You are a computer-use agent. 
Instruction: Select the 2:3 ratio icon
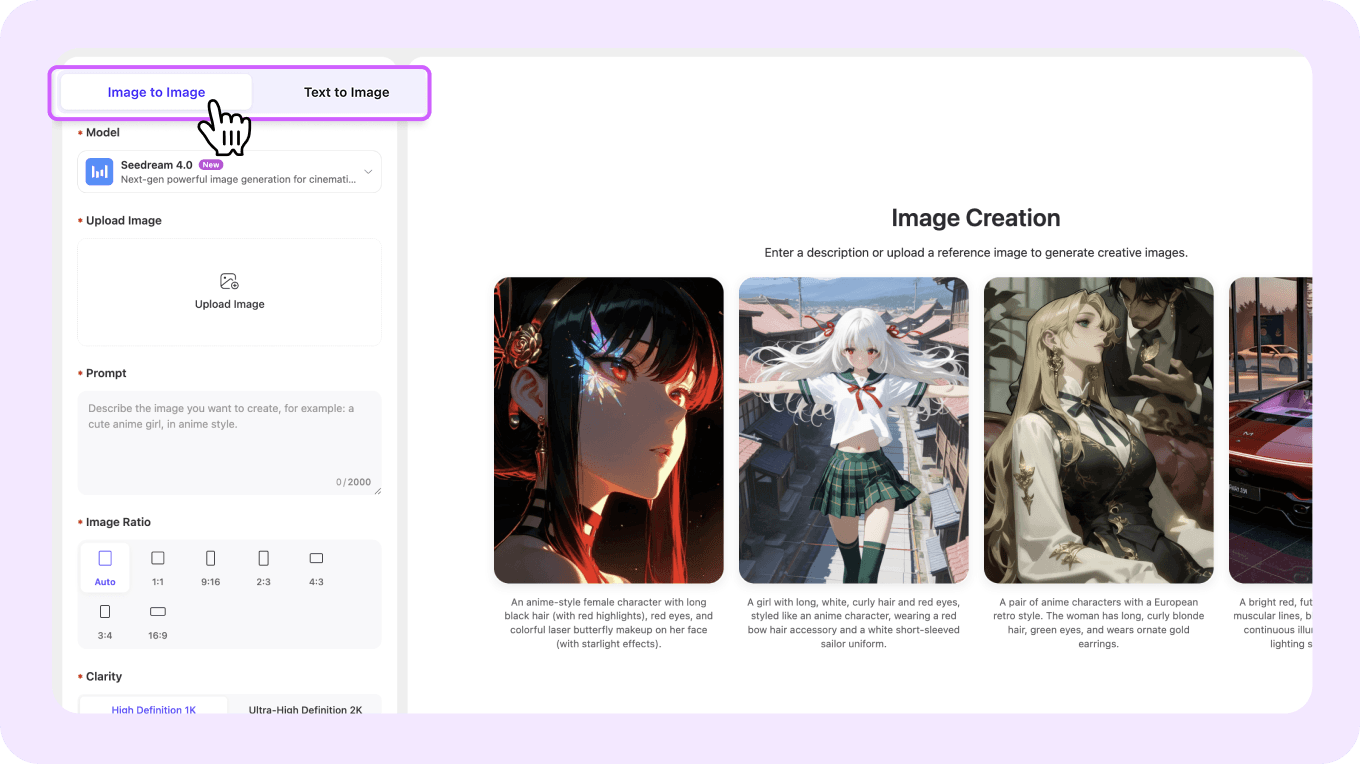[263, 558]
